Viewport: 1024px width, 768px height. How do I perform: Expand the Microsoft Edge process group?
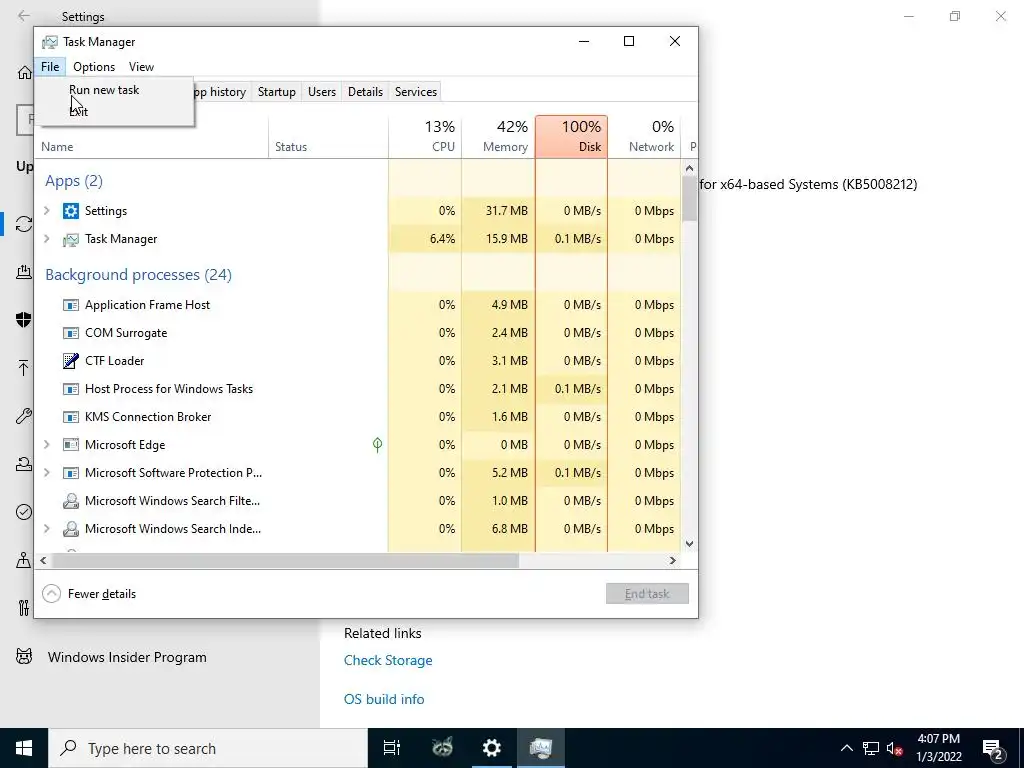[x=46, y=444]
